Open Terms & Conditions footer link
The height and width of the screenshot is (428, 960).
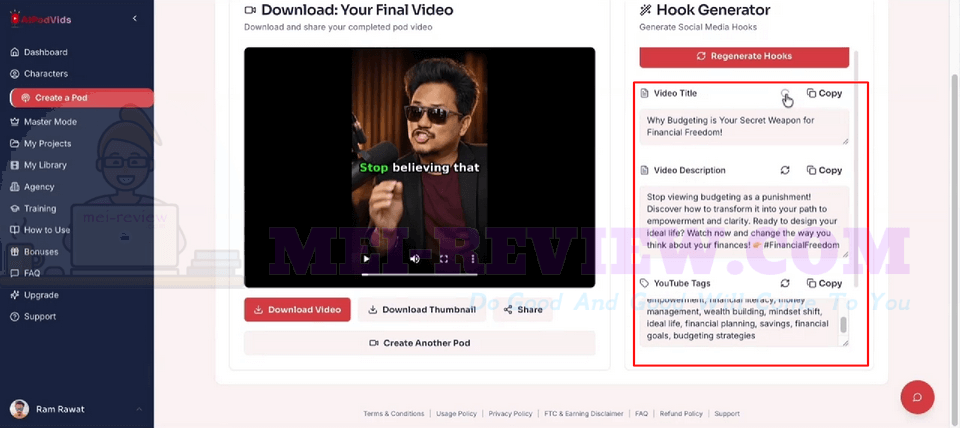click(x=394, y=414)
